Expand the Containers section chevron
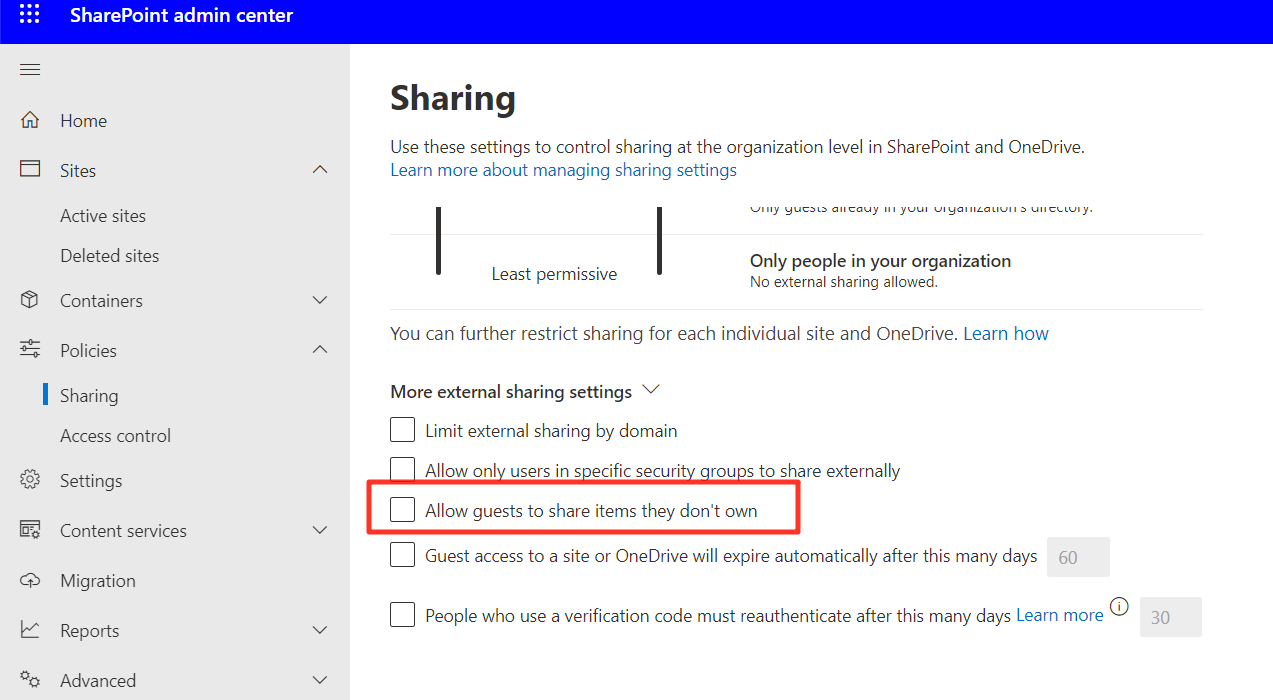The height and width of the screenshot is (700, 1273). pyautogui.click(x=320, y=300)
